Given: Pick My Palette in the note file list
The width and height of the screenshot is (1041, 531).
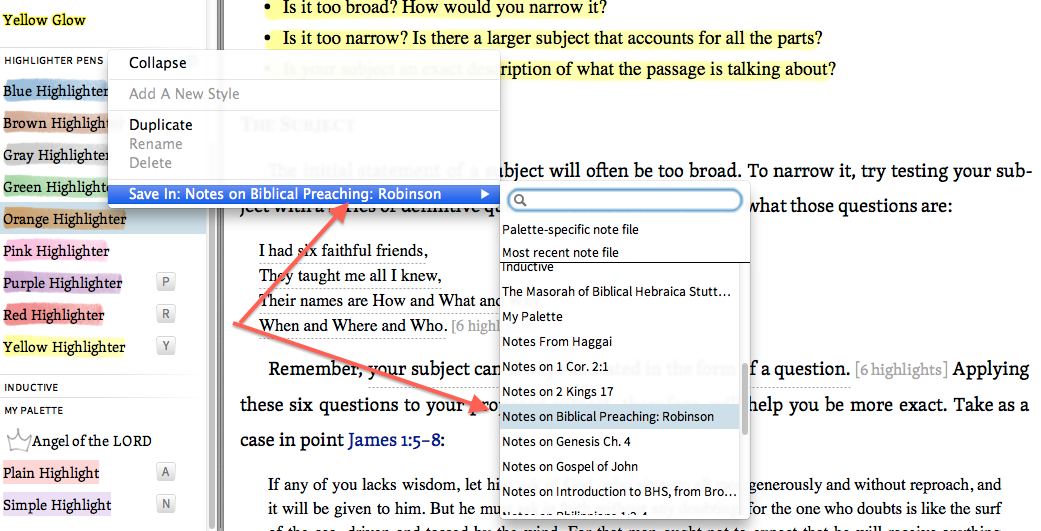Looking at the screenshot, I should tap(532, 317).
